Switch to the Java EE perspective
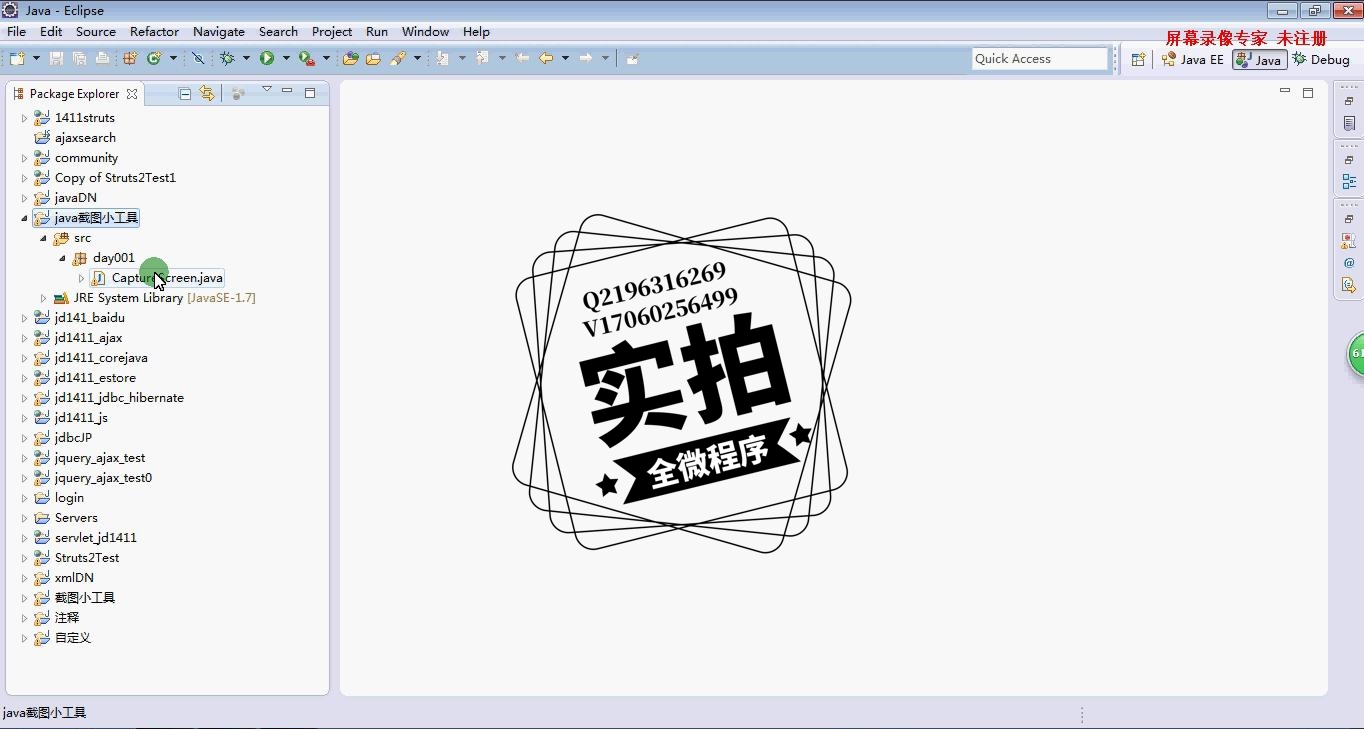Screen dimensions: 1364x729 (x=1192, y=59)
